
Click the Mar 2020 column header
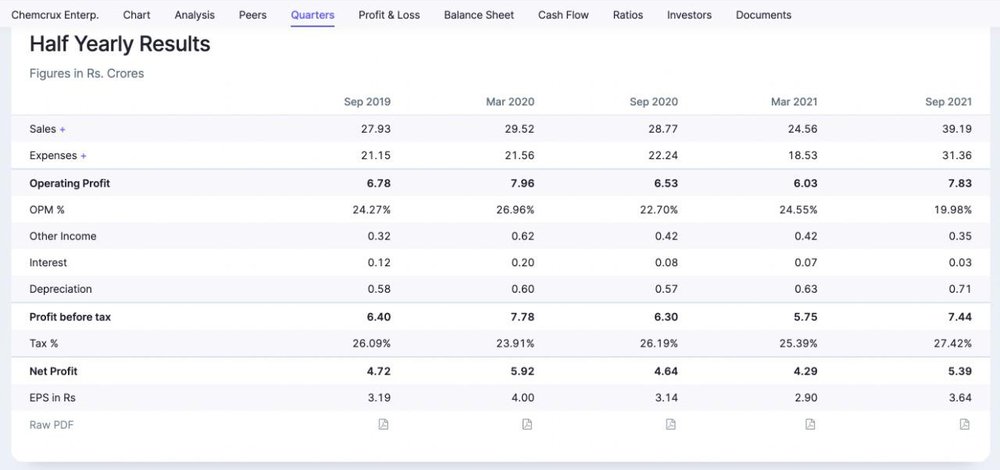510,101
